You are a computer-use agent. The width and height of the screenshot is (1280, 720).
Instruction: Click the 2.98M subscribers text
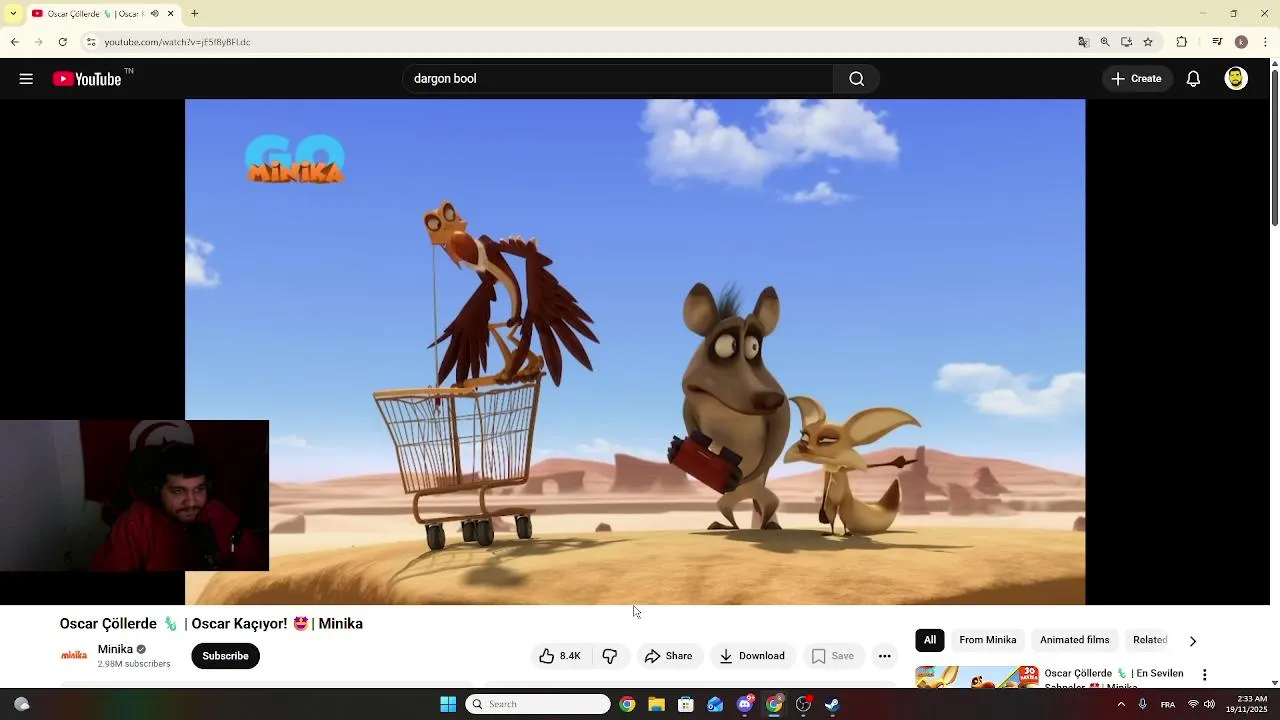[134, 664]
